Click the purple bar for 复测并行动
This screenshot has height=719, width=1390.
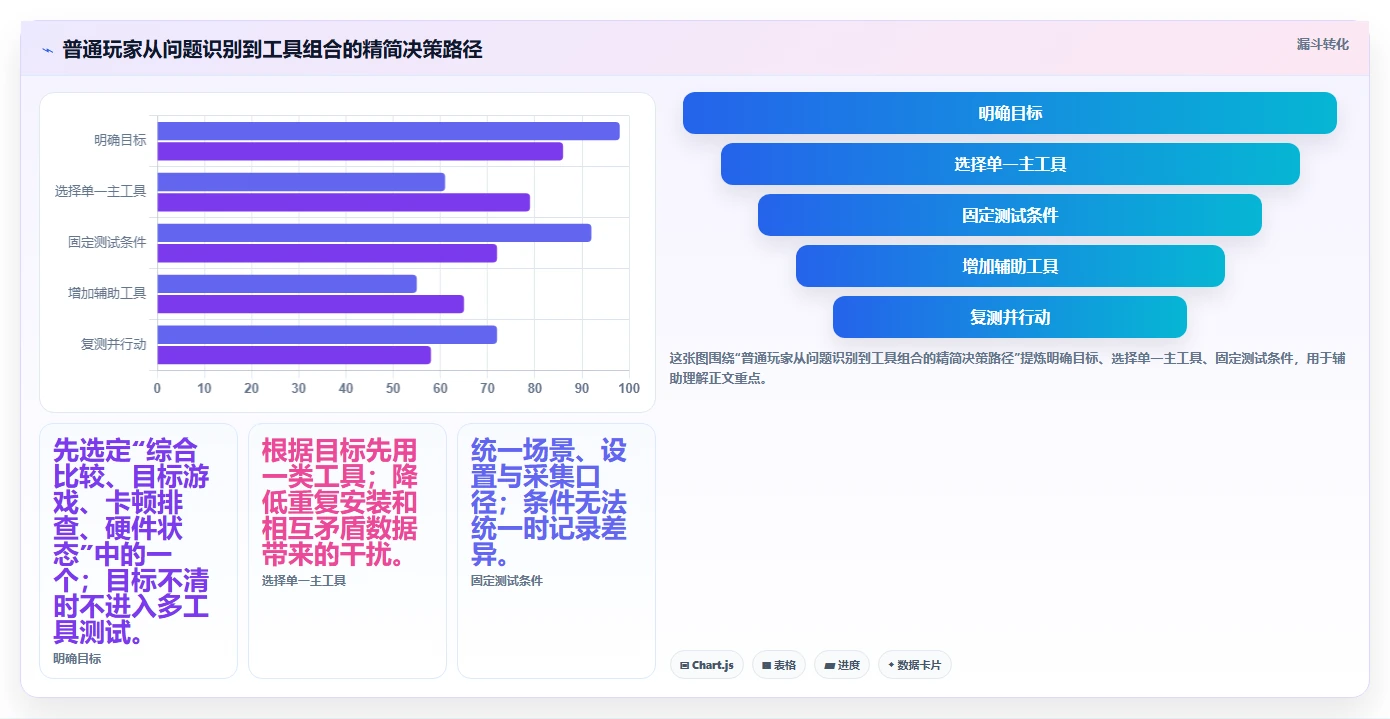(294, 355)
